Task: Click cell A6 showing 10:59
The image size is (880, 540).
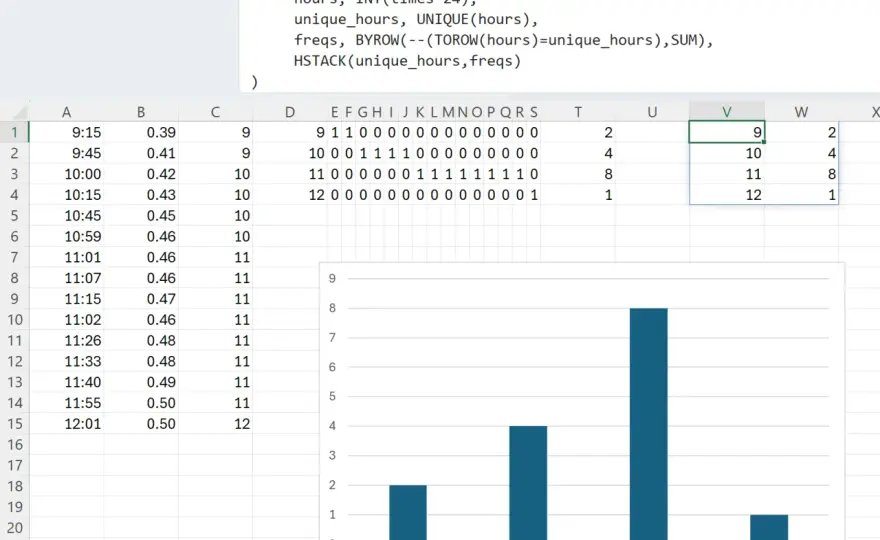Action: click(66, 236)
